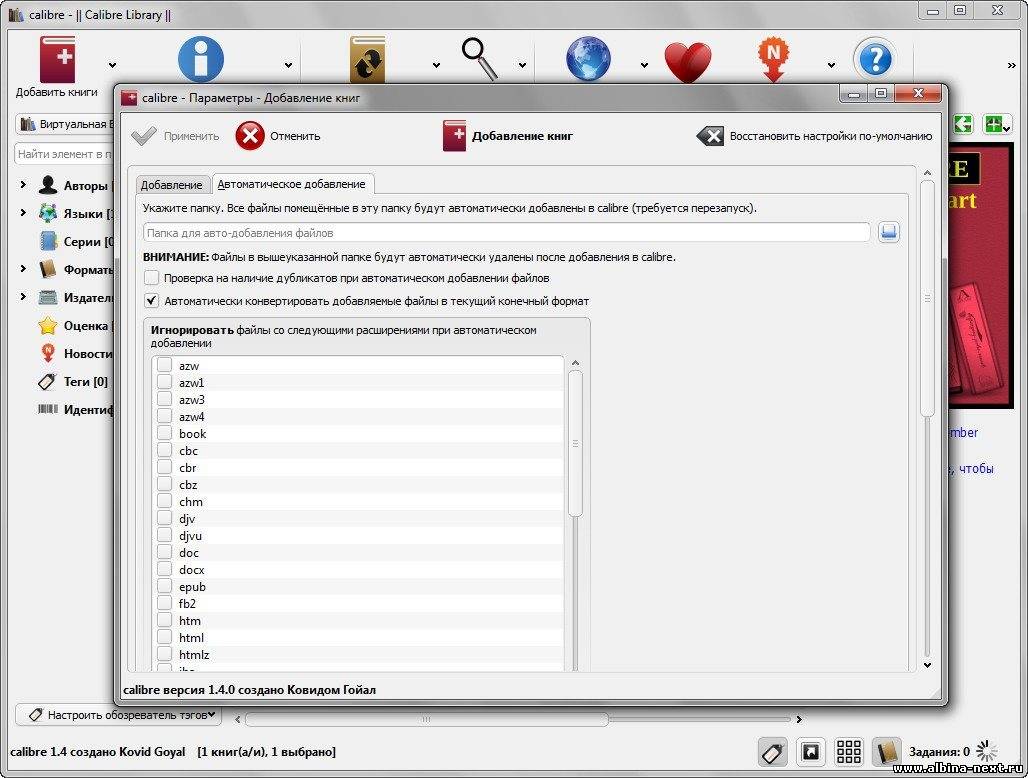Open the View dropdown arrow
Image resolution: width=1028 pixels, height=778 pixels.
click(523, 65)
